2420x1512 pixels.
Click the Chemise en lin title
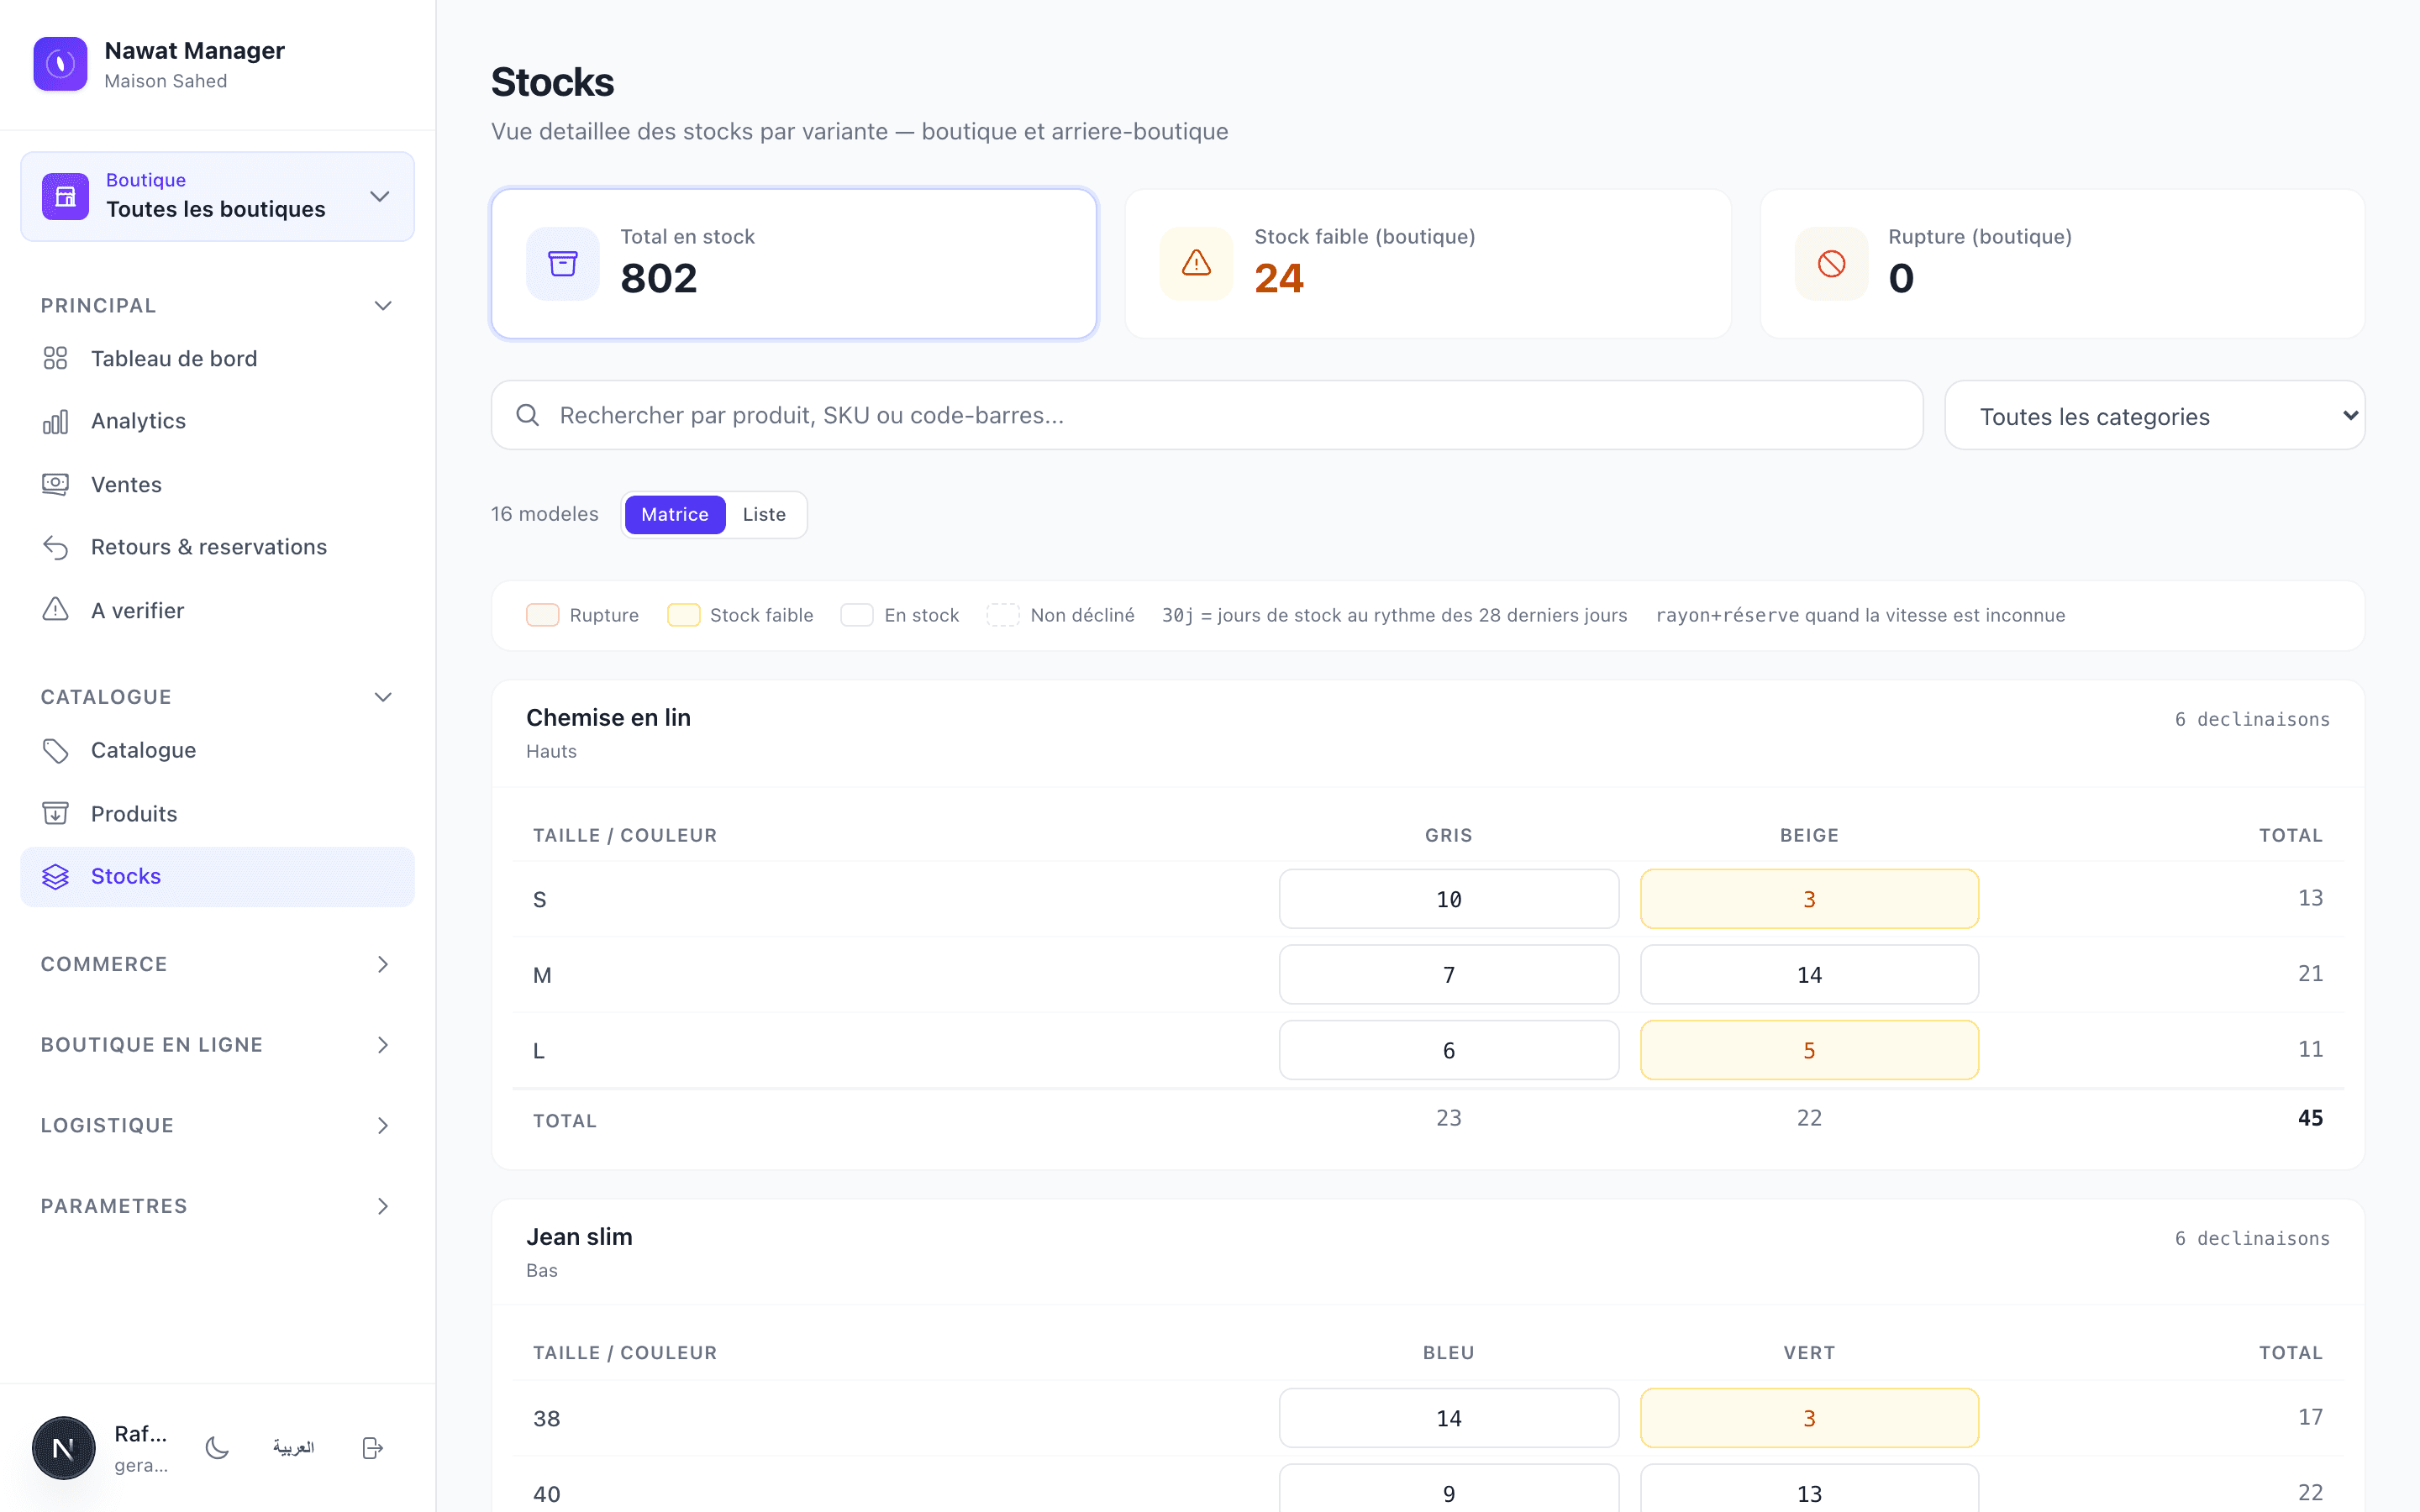click(608, 718)
